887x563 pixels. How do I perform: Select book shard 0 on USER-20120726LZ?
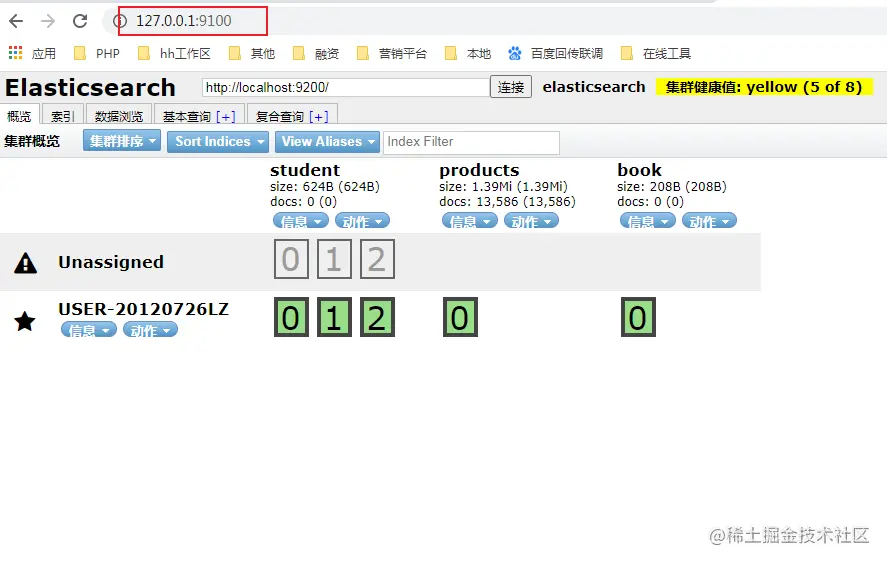tap(638, 317)
